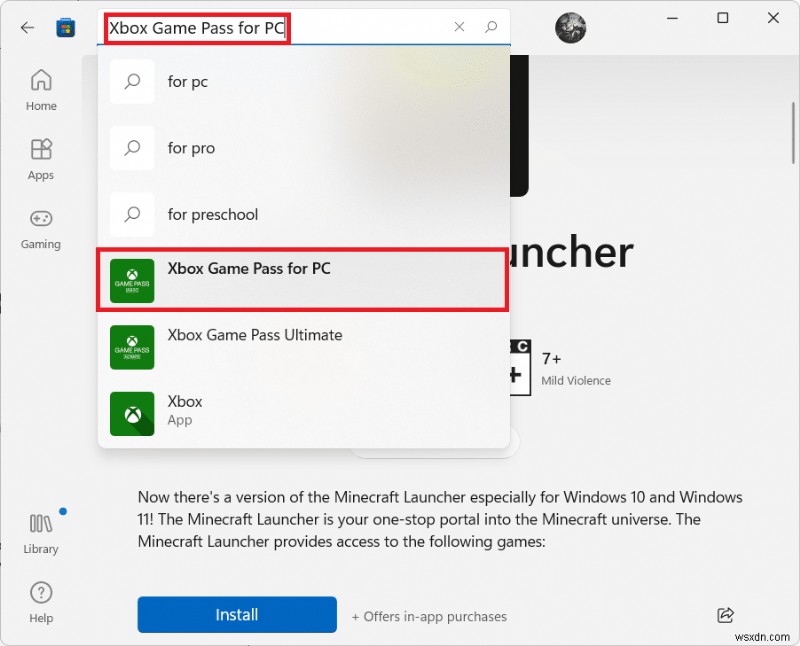Click magnifier icon beside "for pc"
Image resolution: width=800 pixels, height=646 pixels.
tap(132, 82)
